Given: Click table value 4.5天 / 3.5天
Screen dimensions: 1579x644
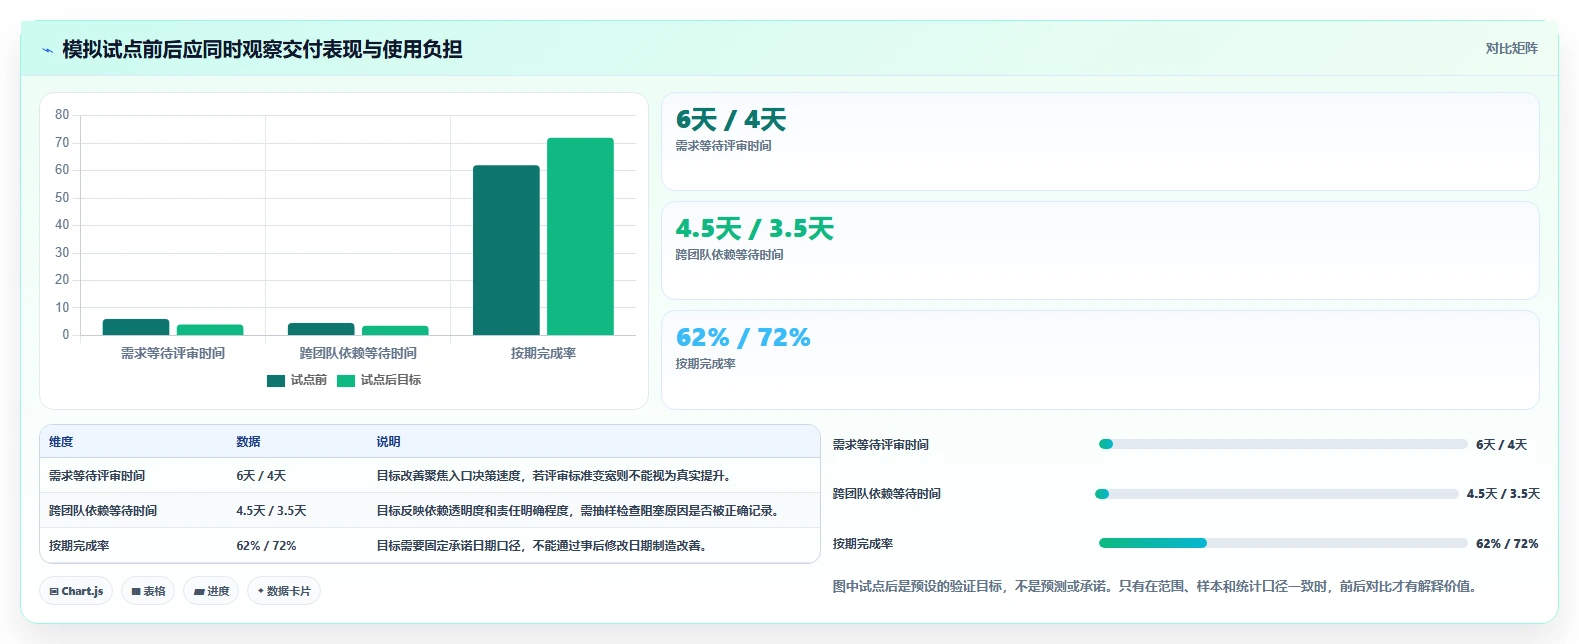Looking at the screenshot, I should (x=271, y=511).
